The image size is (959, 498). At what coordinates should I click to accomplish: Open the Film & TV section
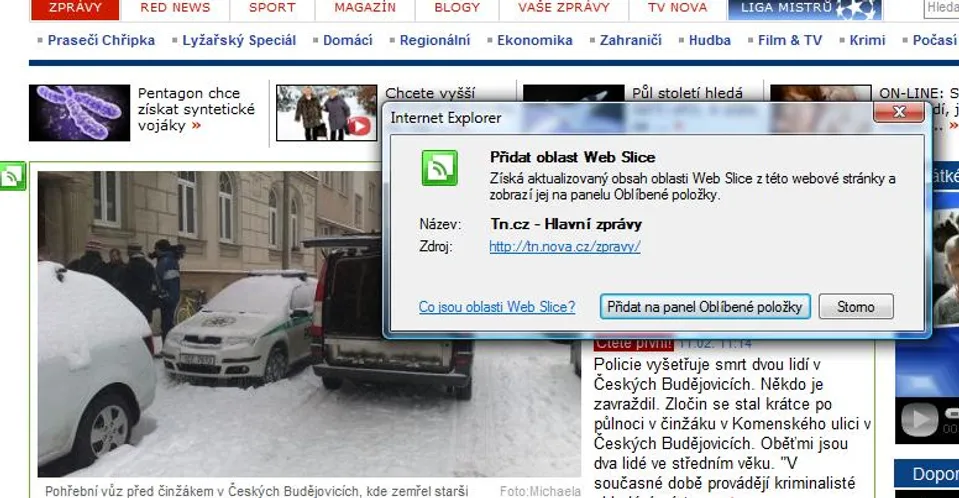click(x=790, y=40)
